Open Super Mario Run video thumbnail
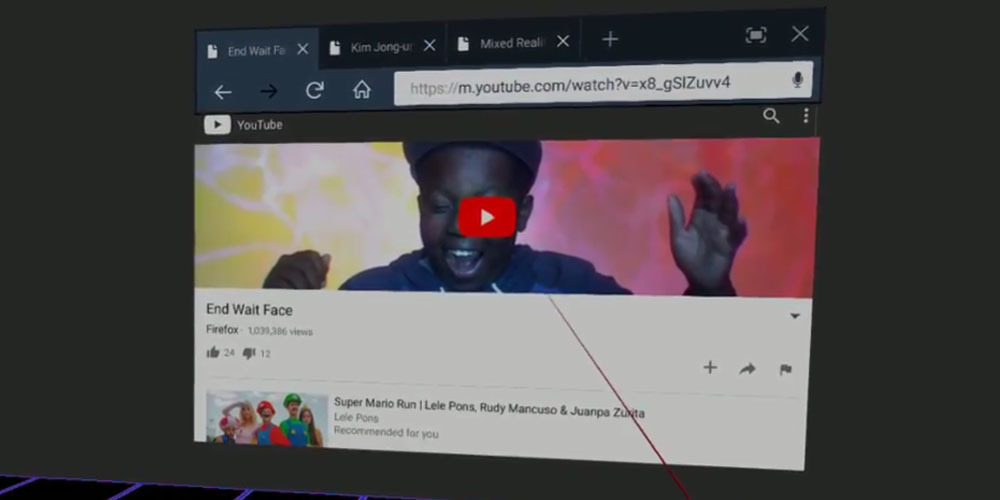1000x500 pixels. [267, 418]
